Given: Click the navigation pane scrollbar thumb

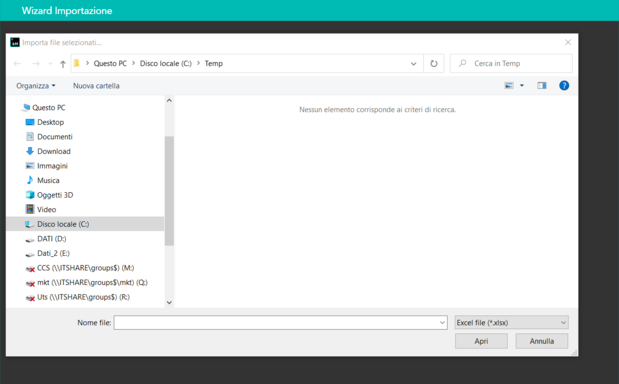Looking at the screenshot, I should point(169,191).
